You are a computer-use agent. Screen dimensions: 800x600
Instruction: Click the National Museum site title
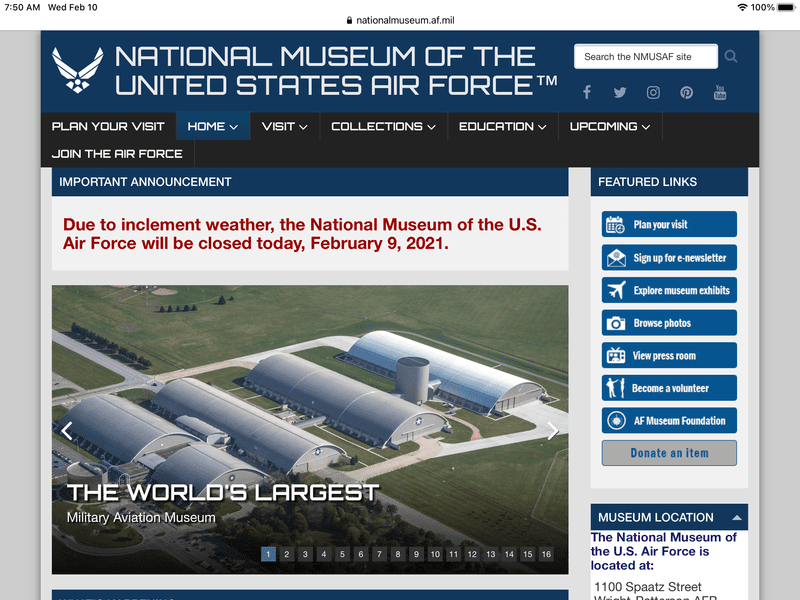pos(336,70)
